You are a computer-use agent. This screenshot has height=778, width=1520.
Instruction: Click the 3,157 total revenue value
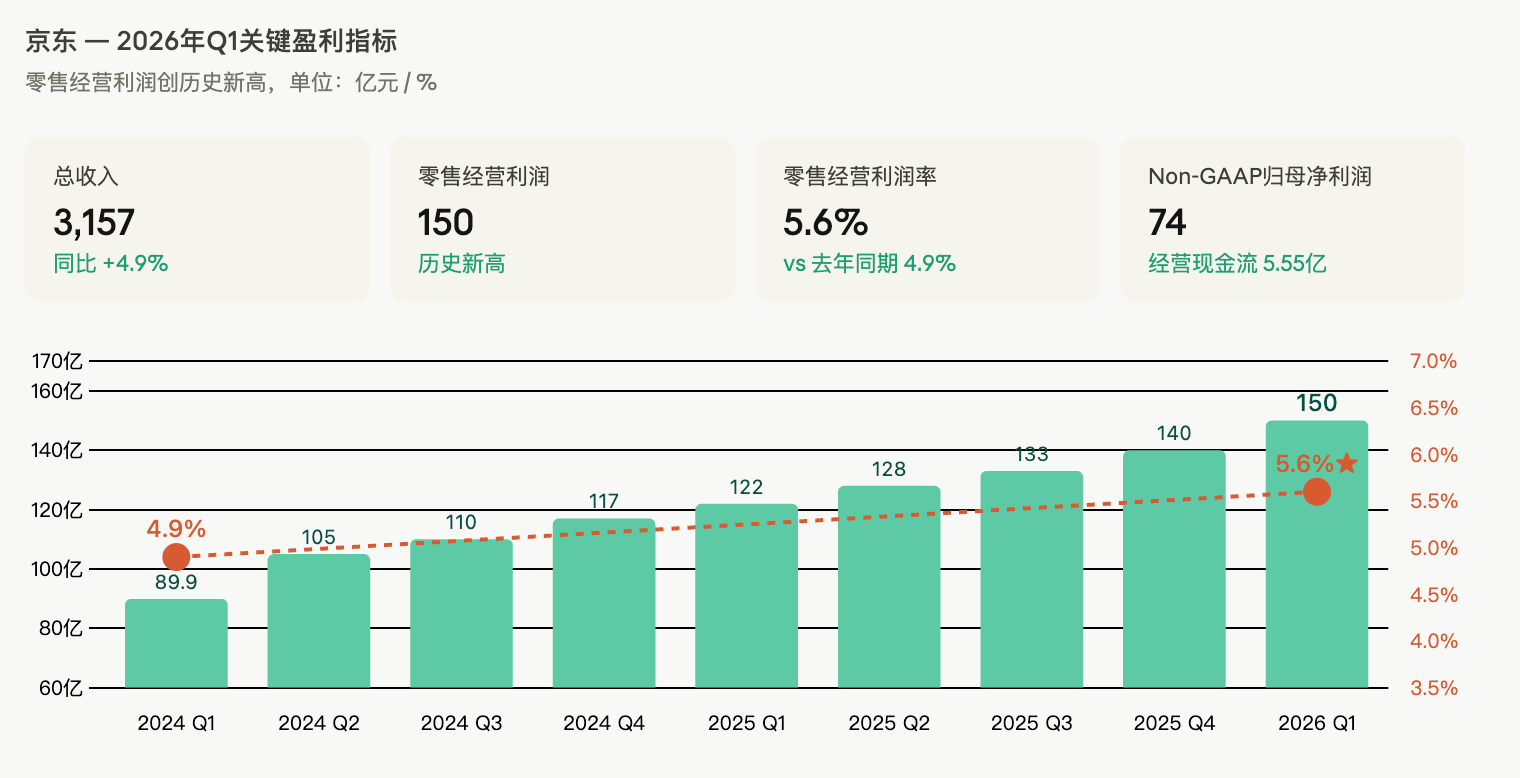coord(94,222)
